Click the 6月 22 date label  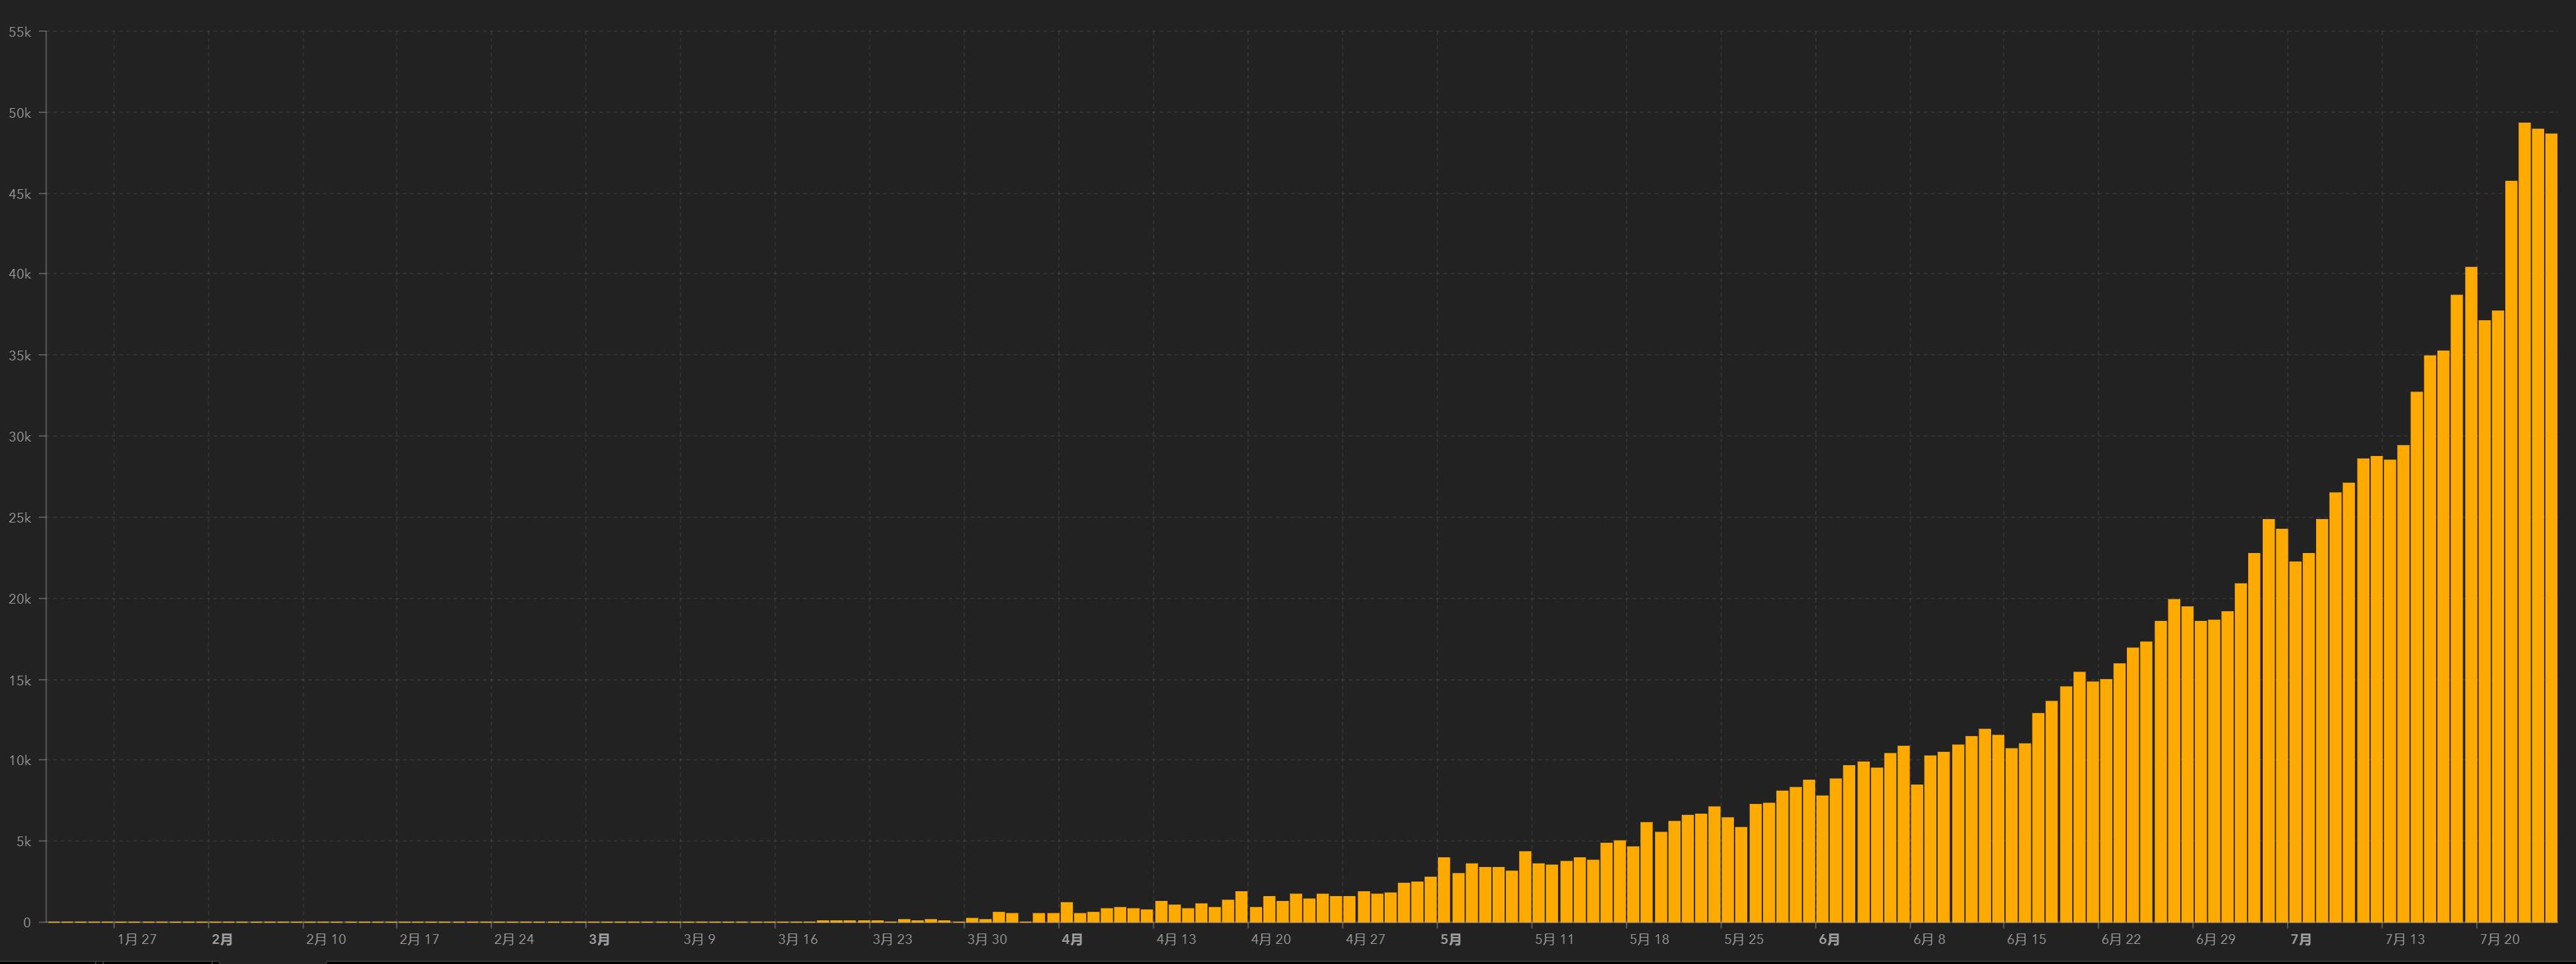[2121, 939]
